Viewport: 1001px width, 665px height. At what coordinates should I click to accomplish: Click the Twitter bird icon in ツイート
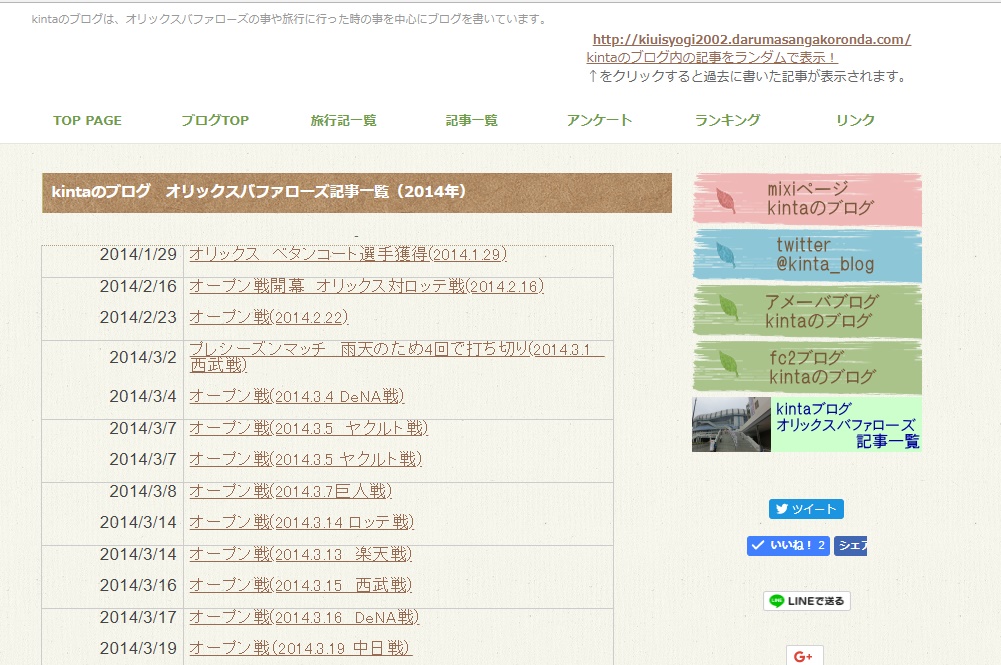[x=781, y=509]
